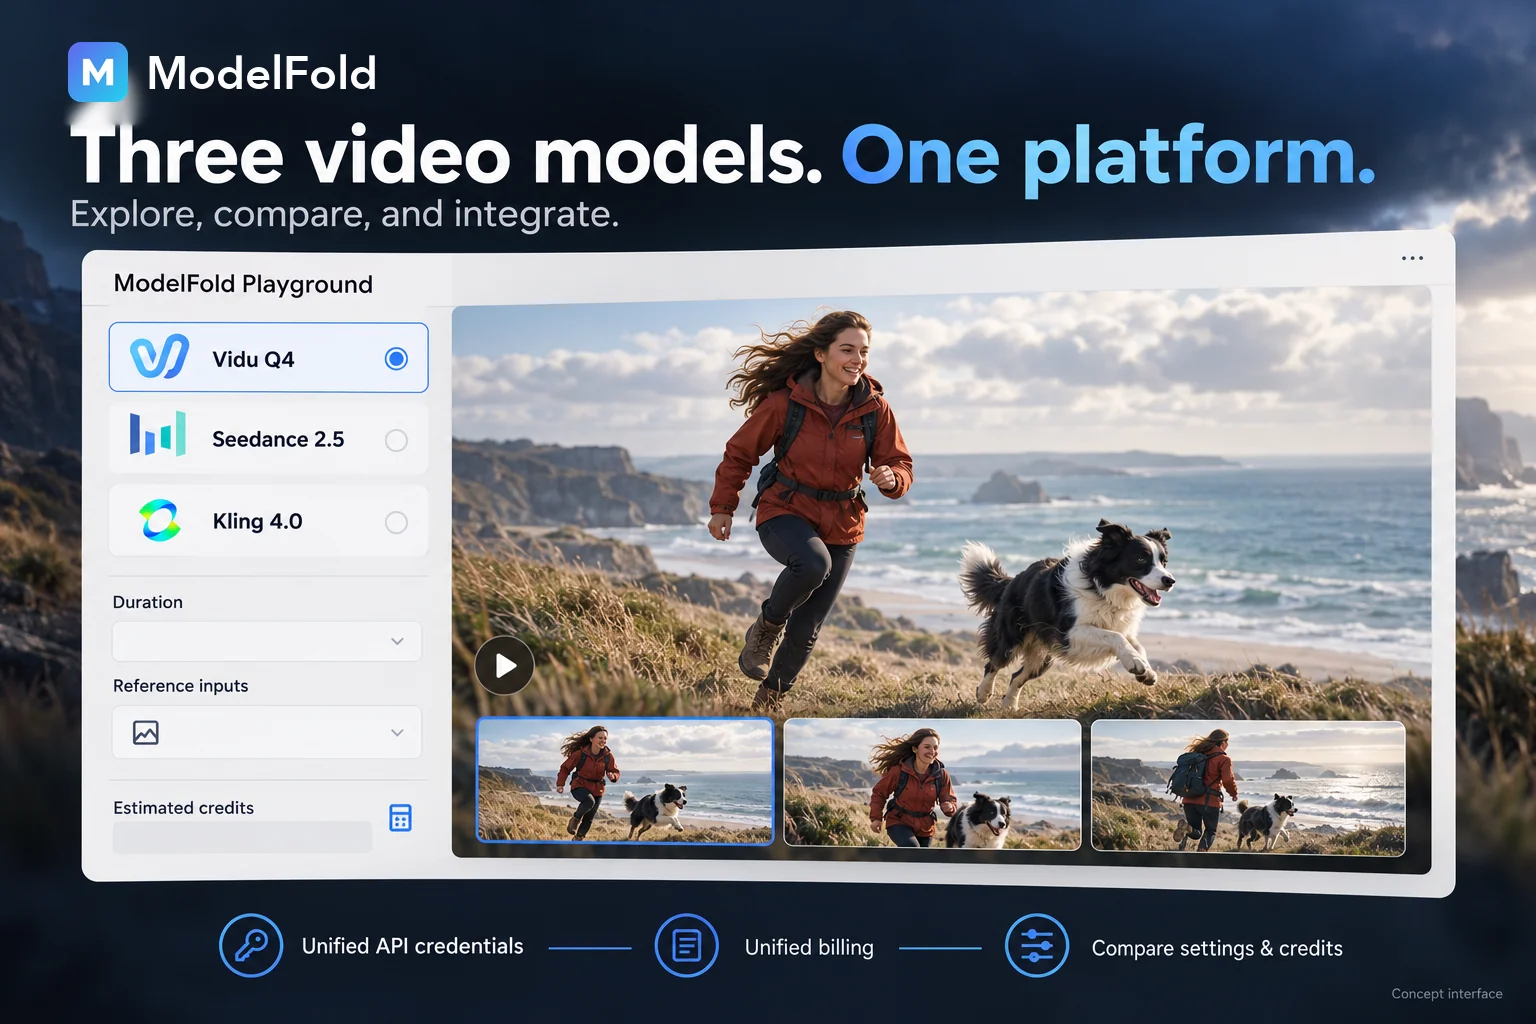Select the Kling 4.0 radio button
The height and width of the screenshot is (1024, 1536).
[x=396, y=522]
